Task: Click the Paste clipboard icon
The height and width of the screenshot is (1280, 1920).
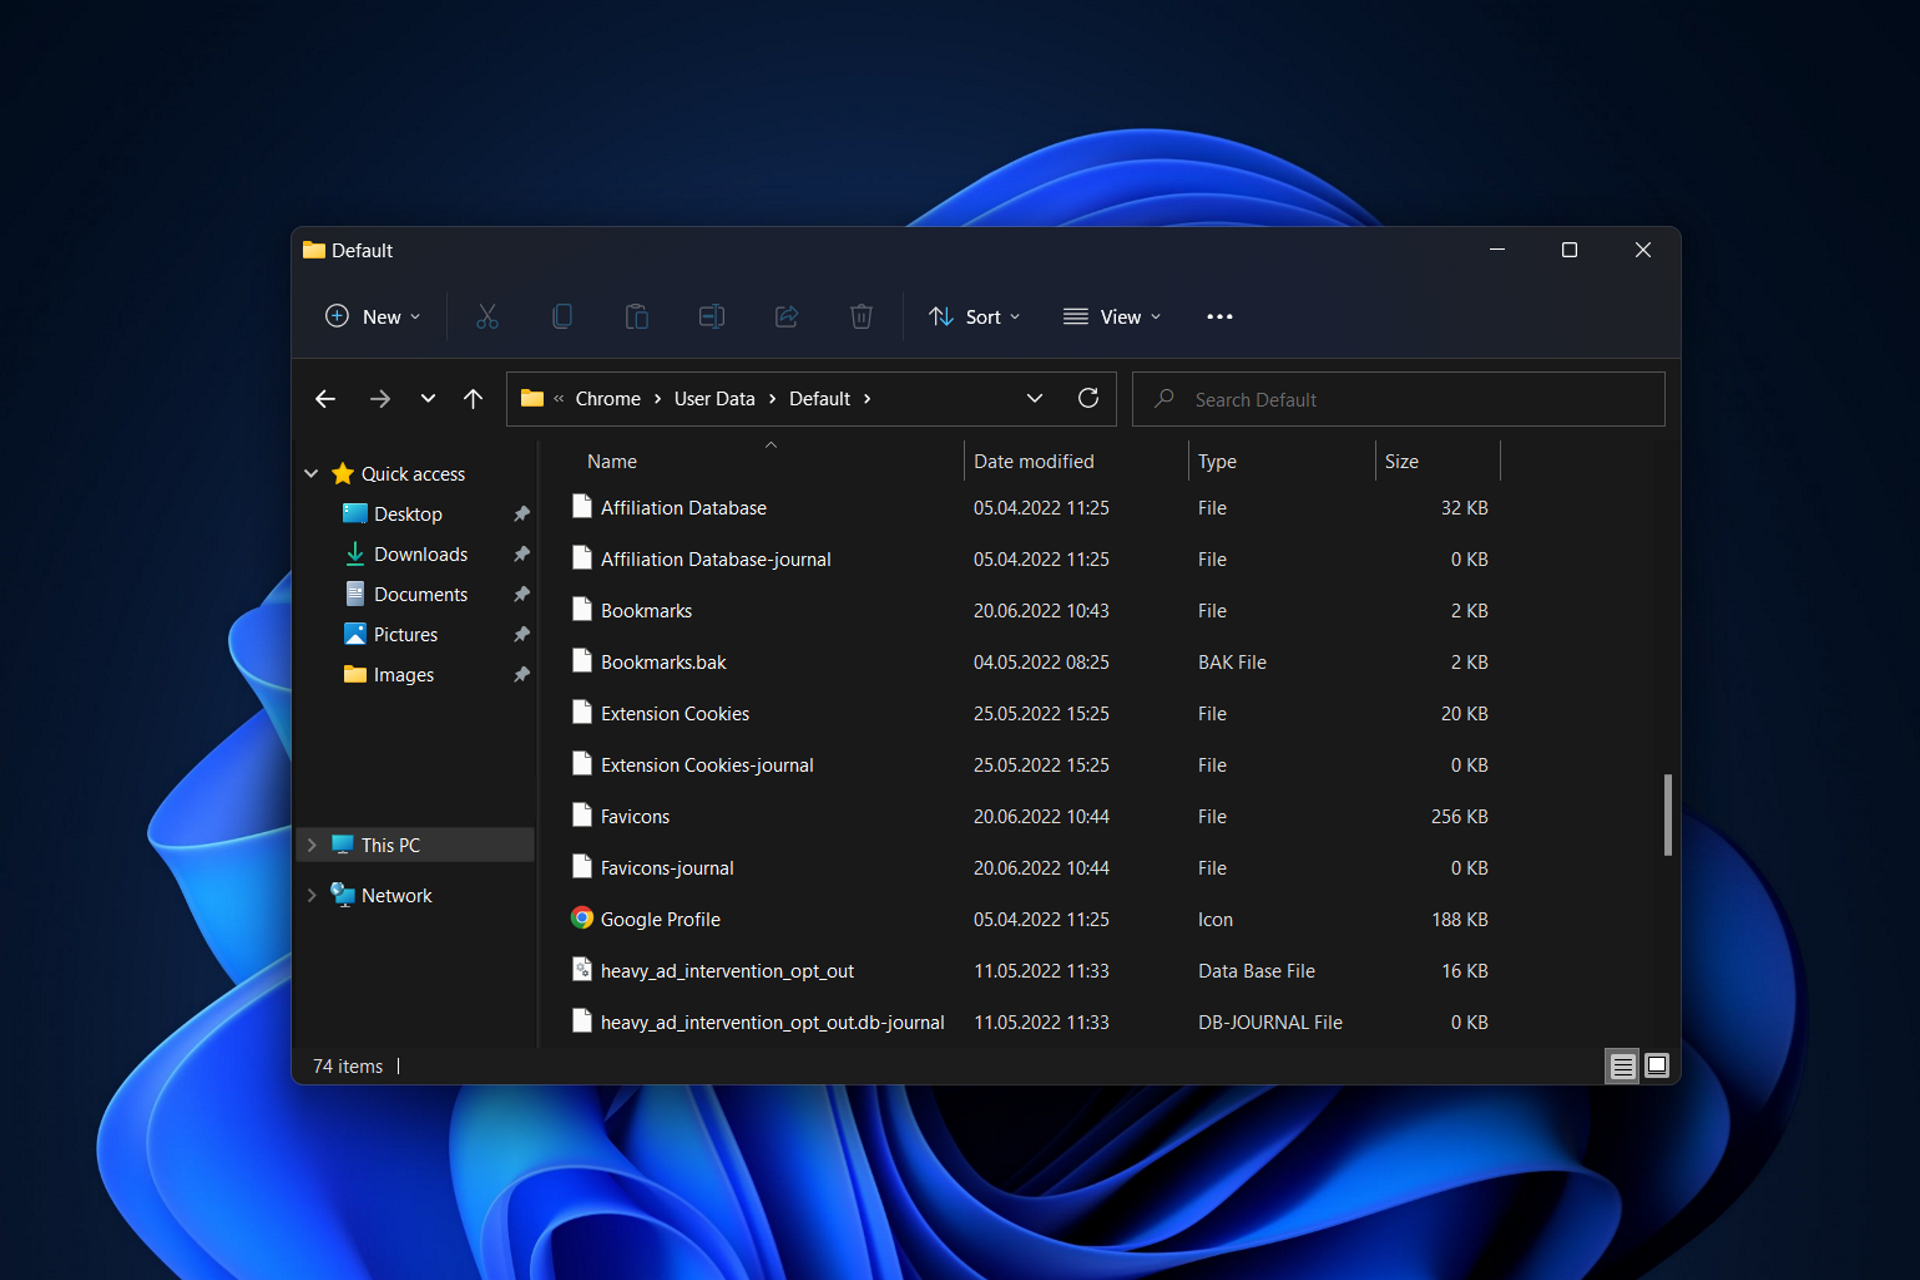Action: tap(637, 317)
